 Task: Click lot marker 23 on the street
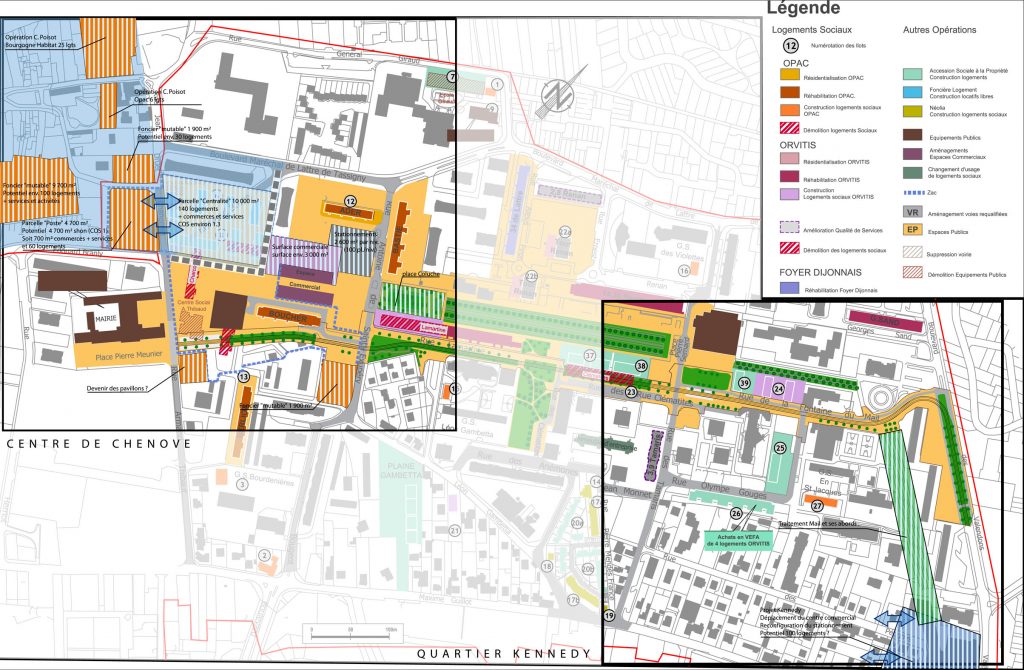point(630,392)
